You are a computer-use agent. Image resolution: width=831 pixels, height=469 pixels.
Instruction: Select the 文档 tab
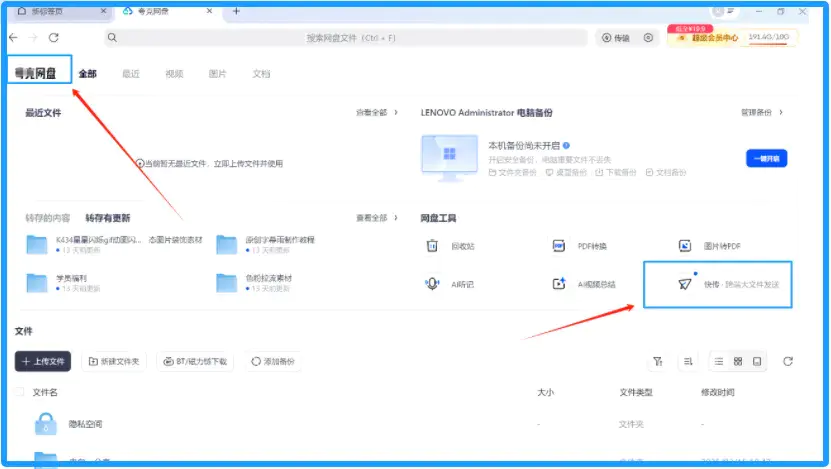[261, 74]
